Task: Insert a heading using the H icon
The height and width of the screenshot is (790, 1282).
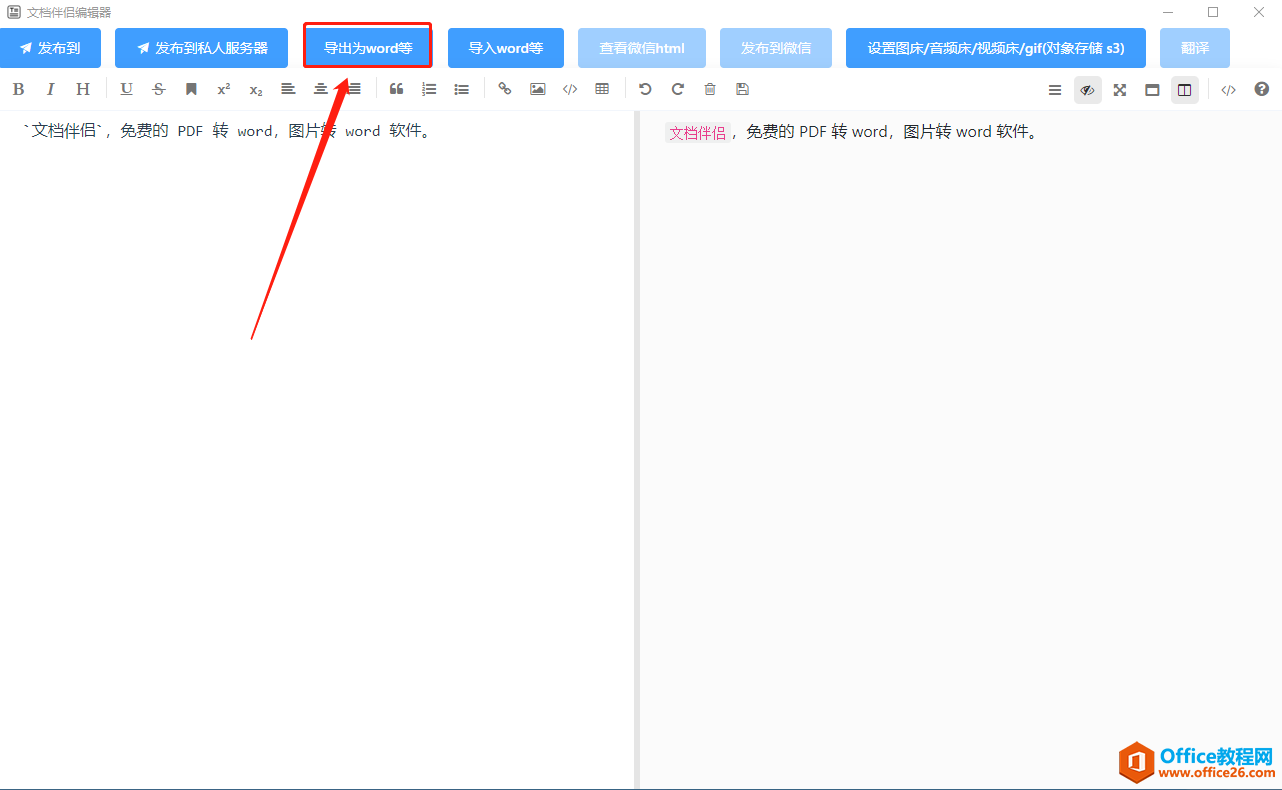Action: [x=83, y=89]
